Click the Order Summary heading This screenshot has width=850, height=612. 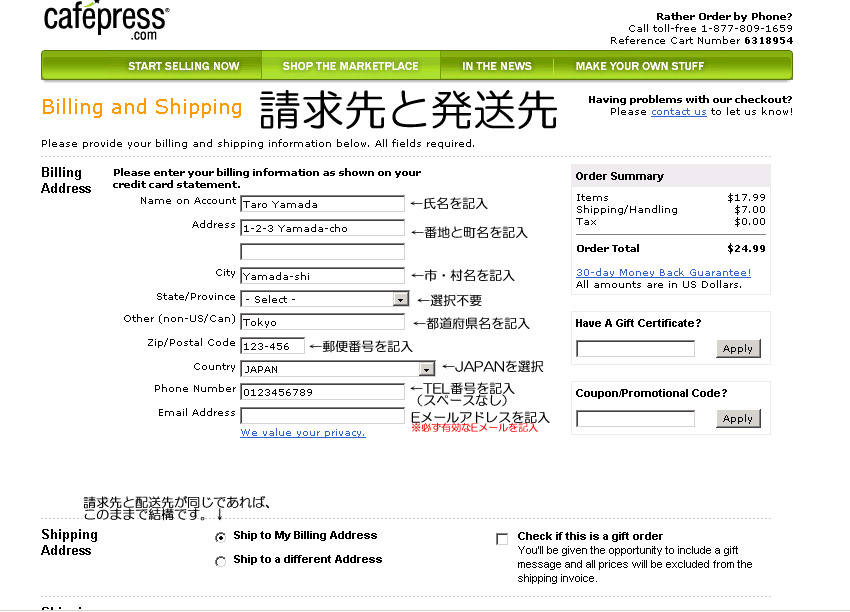620,176
